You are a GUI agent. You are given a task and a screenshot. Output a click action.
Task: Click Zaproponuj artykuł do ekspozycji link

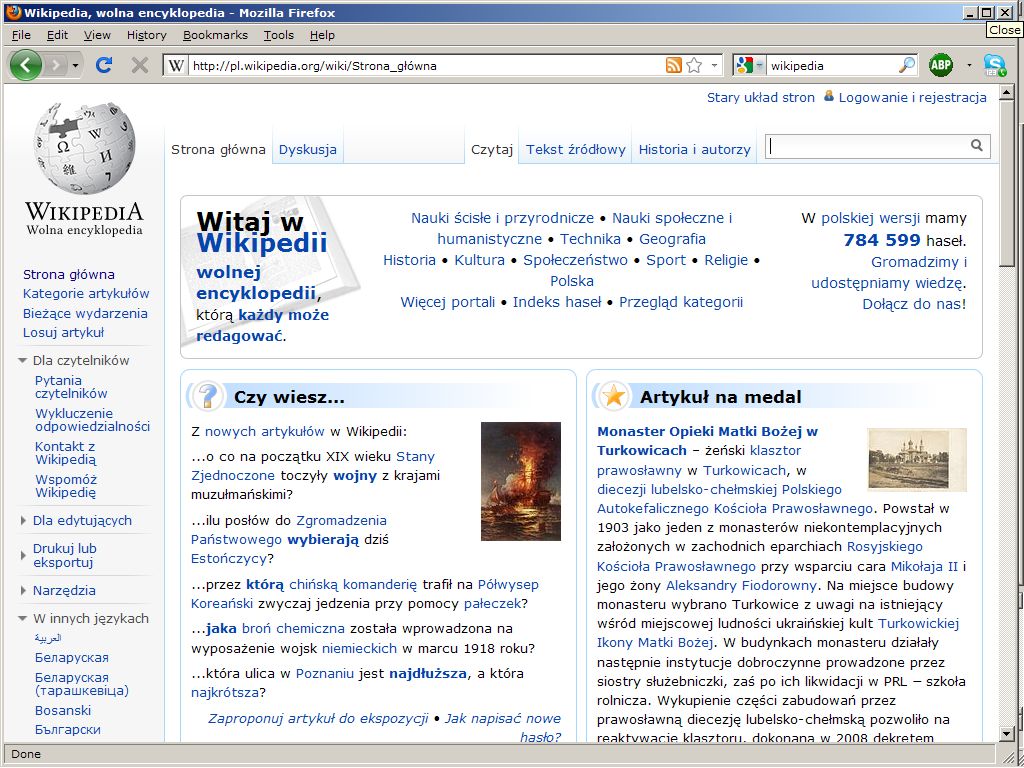tap(318, 718)
